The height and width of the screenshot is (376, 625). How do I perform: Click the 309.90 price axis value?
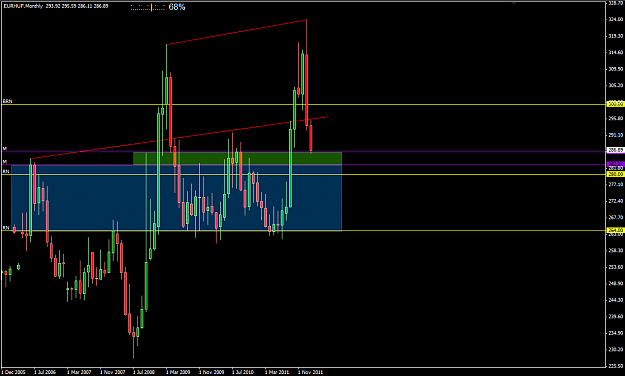pos(615,69)
